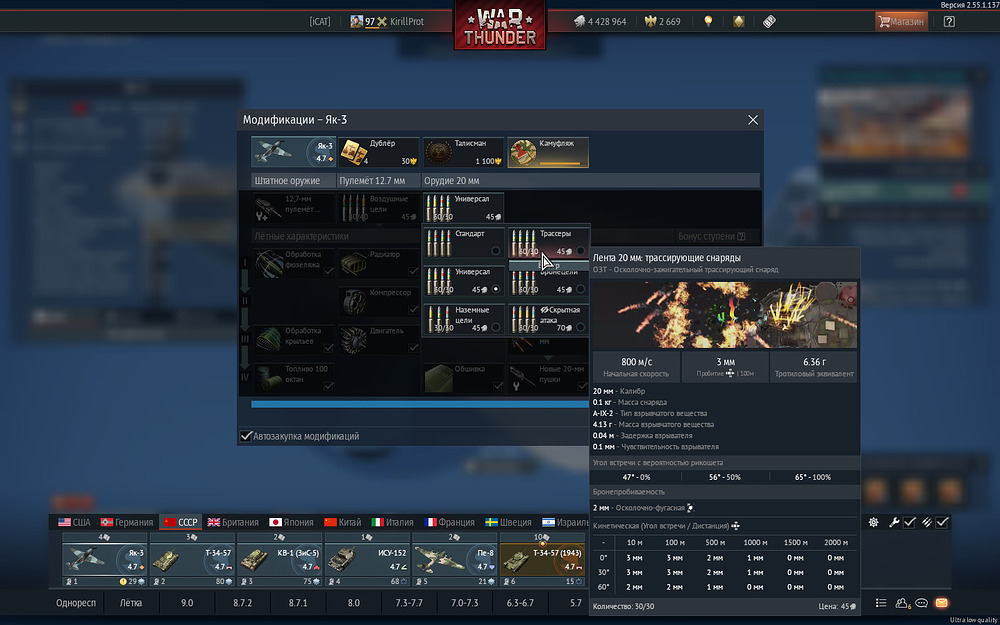Click the 12,7-мм пулемёт weapon slot

point(294,208)
